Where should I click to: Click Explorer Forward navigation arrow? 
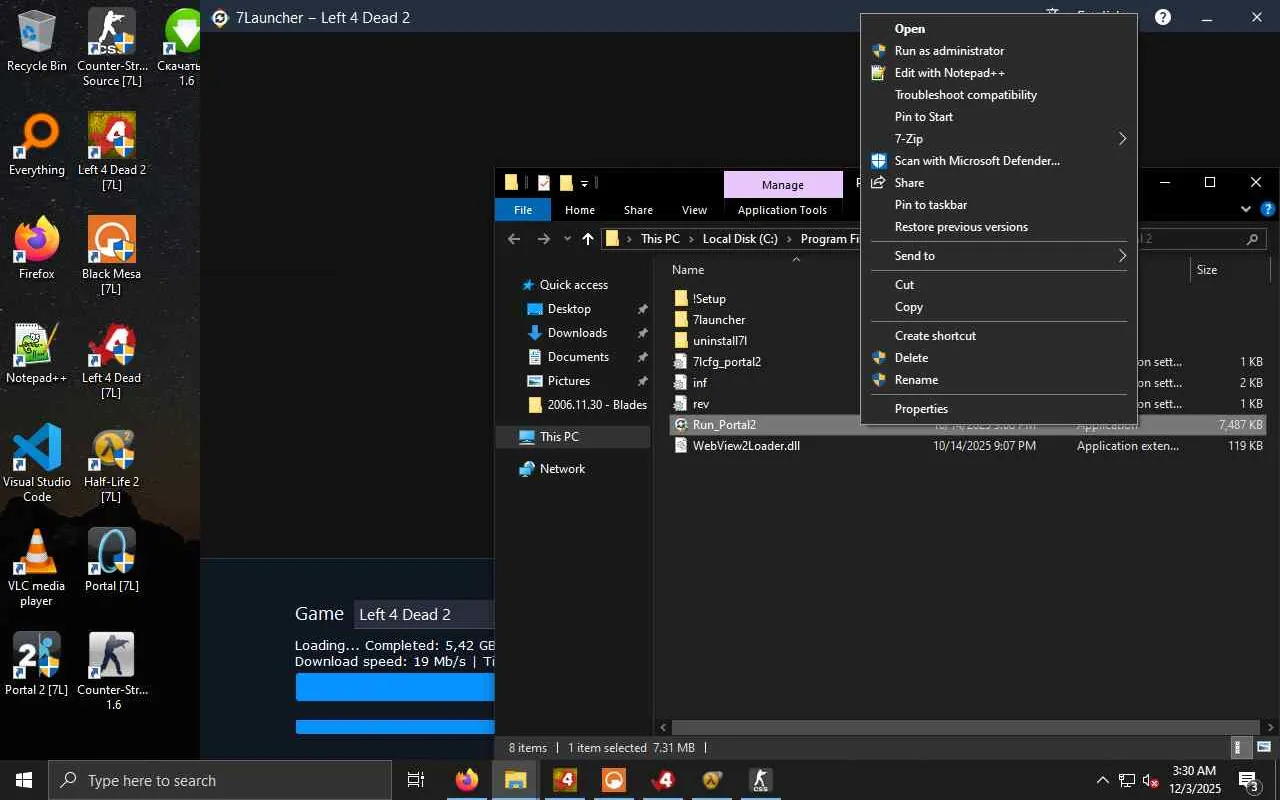(x=544, y=239)
